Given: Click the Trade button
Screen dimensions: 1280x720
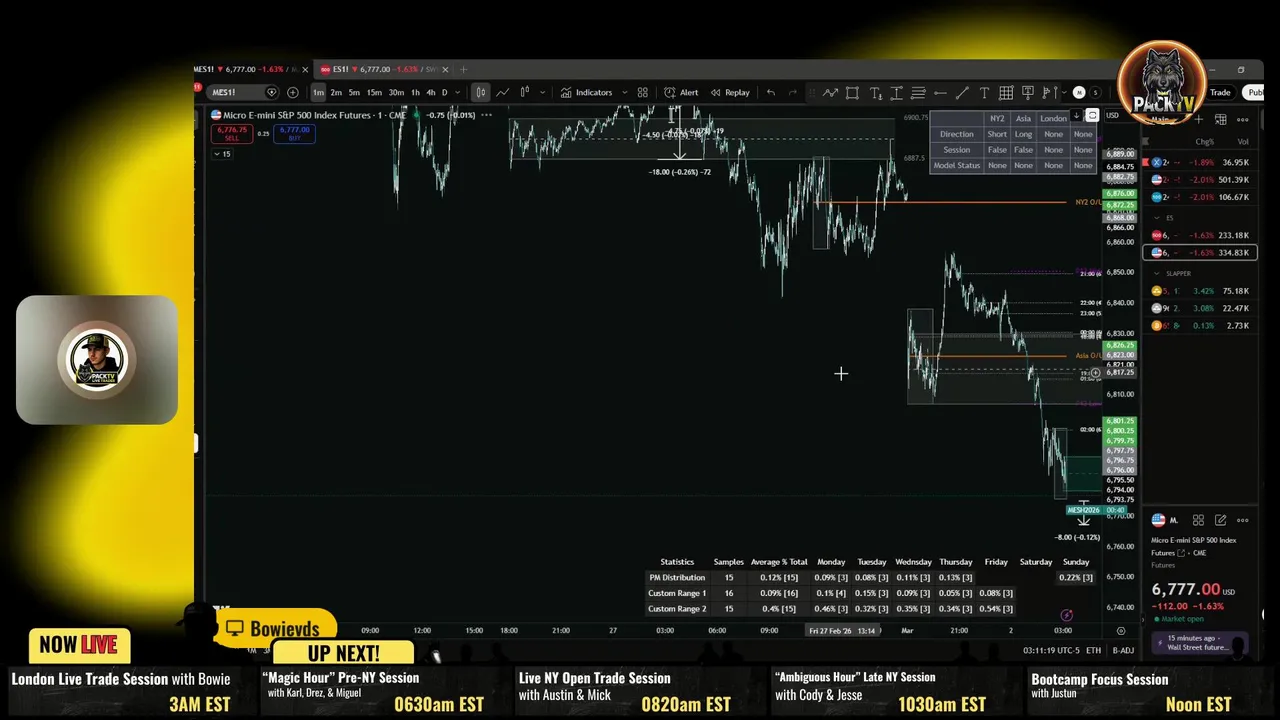Looking at the screenshot, I should tap(1220, 92).
